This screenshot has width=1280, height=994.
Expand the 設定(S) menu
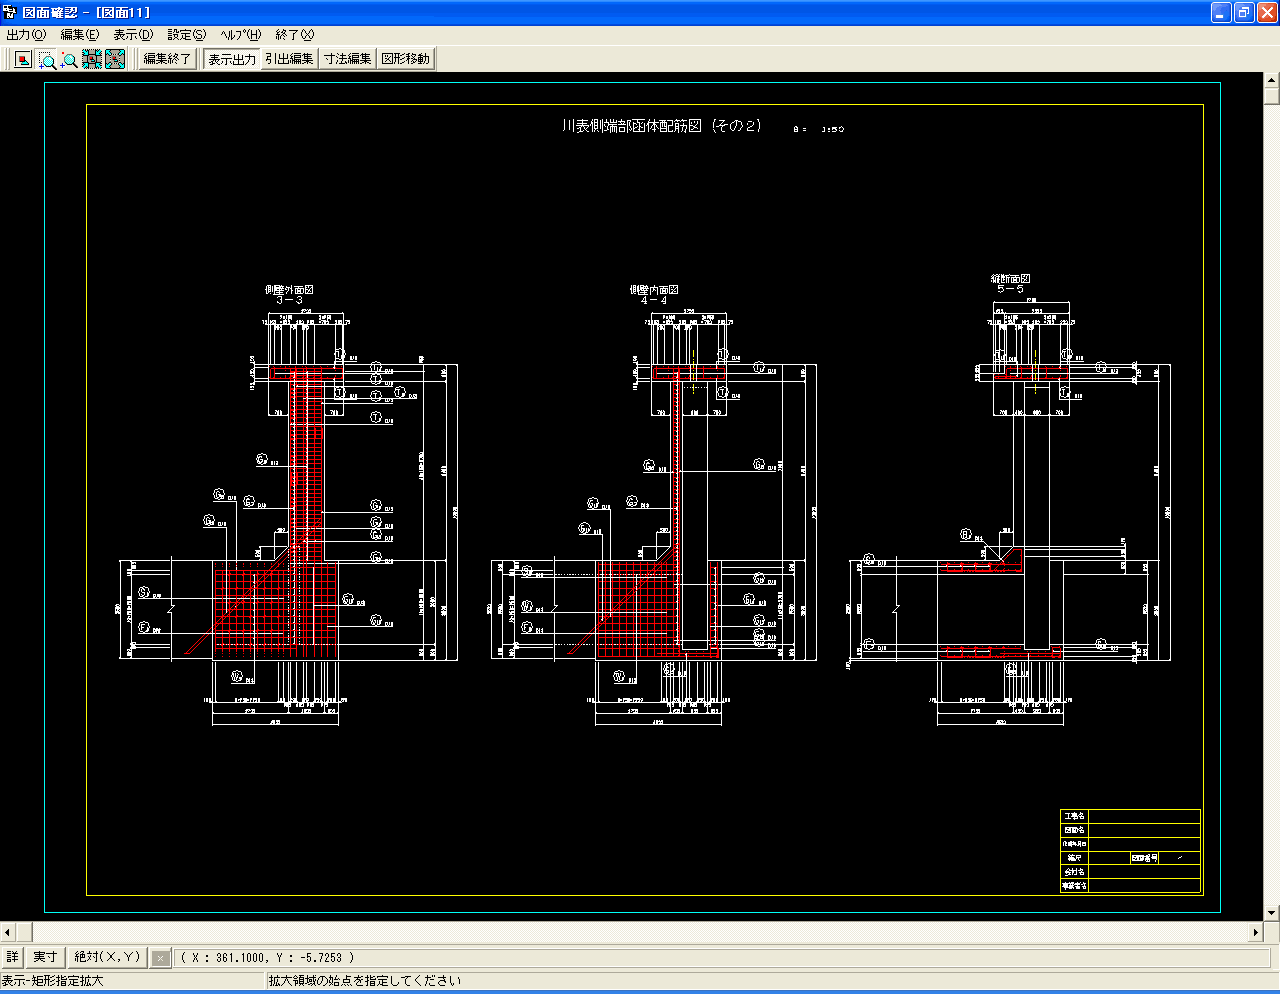click(187, 35)
